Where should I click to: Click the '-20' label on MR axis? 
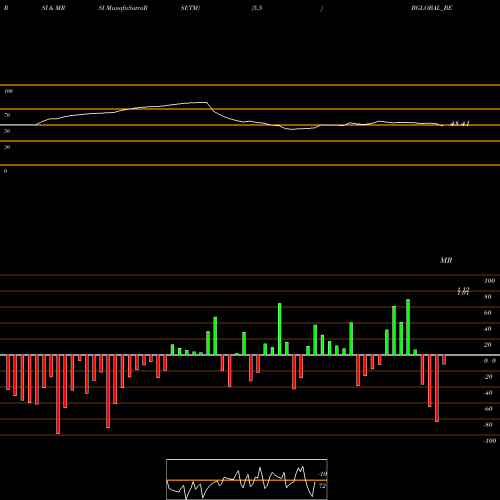pos(488,377)
